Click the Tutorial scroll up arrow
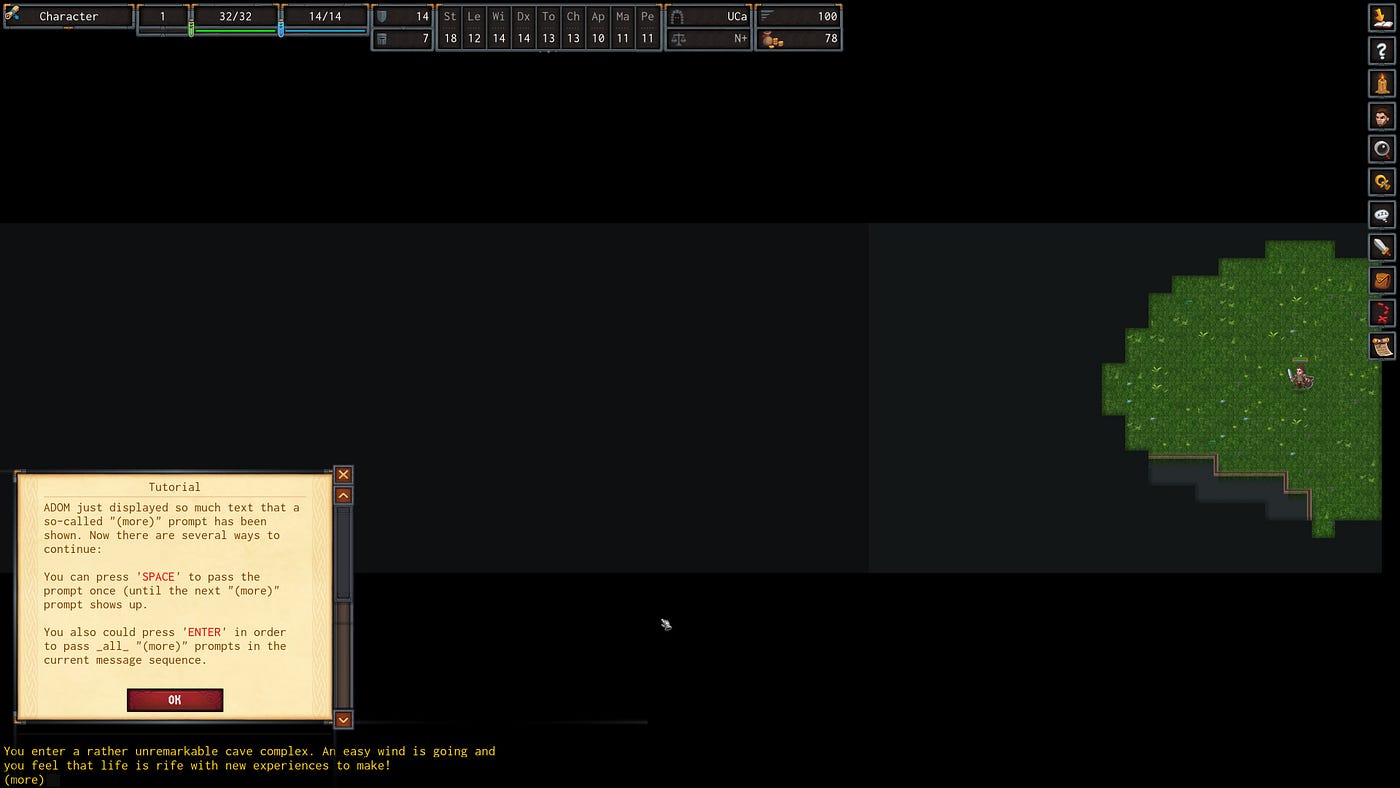This screenshot has height=788, width=1400. [343, 495]
